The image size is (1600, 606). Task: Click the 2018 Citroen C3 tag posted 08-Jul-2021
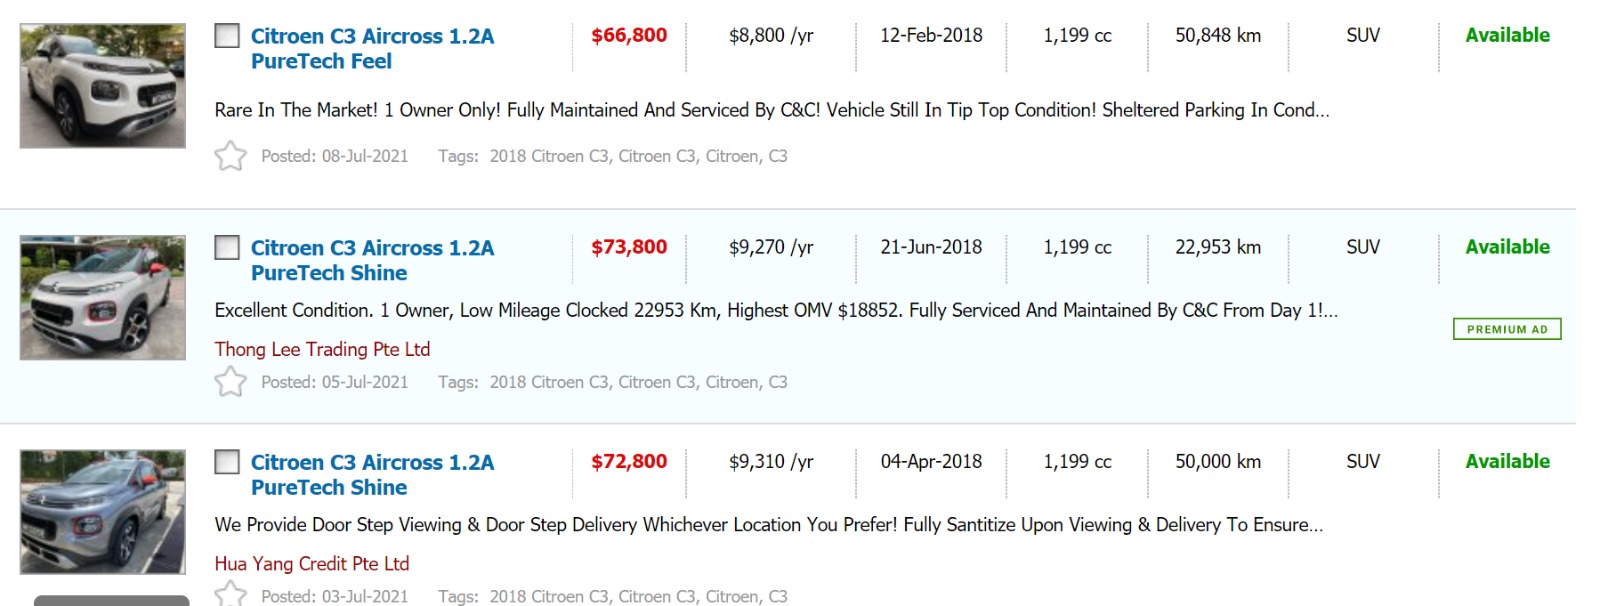(x=549, y=156)
